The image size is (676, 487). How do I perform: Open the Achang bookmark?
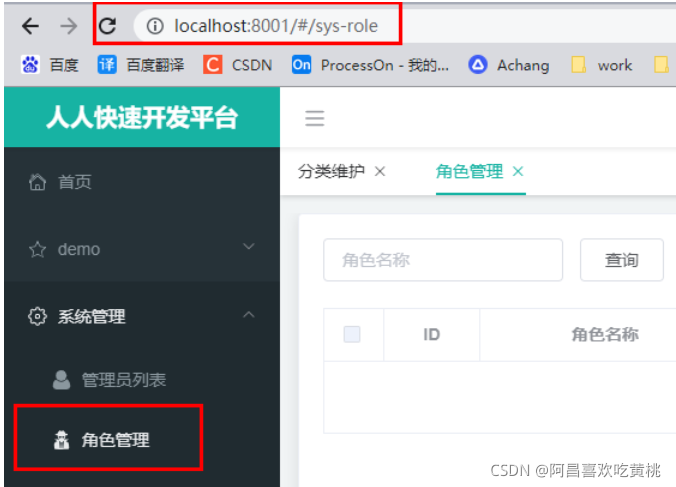pos(509,65)
